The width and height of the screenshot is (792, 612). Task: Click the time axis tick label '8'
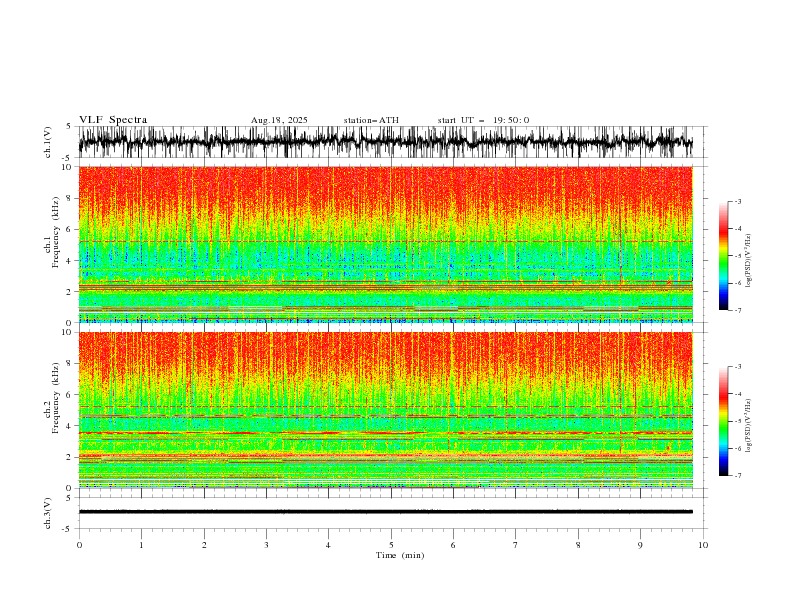578,545
